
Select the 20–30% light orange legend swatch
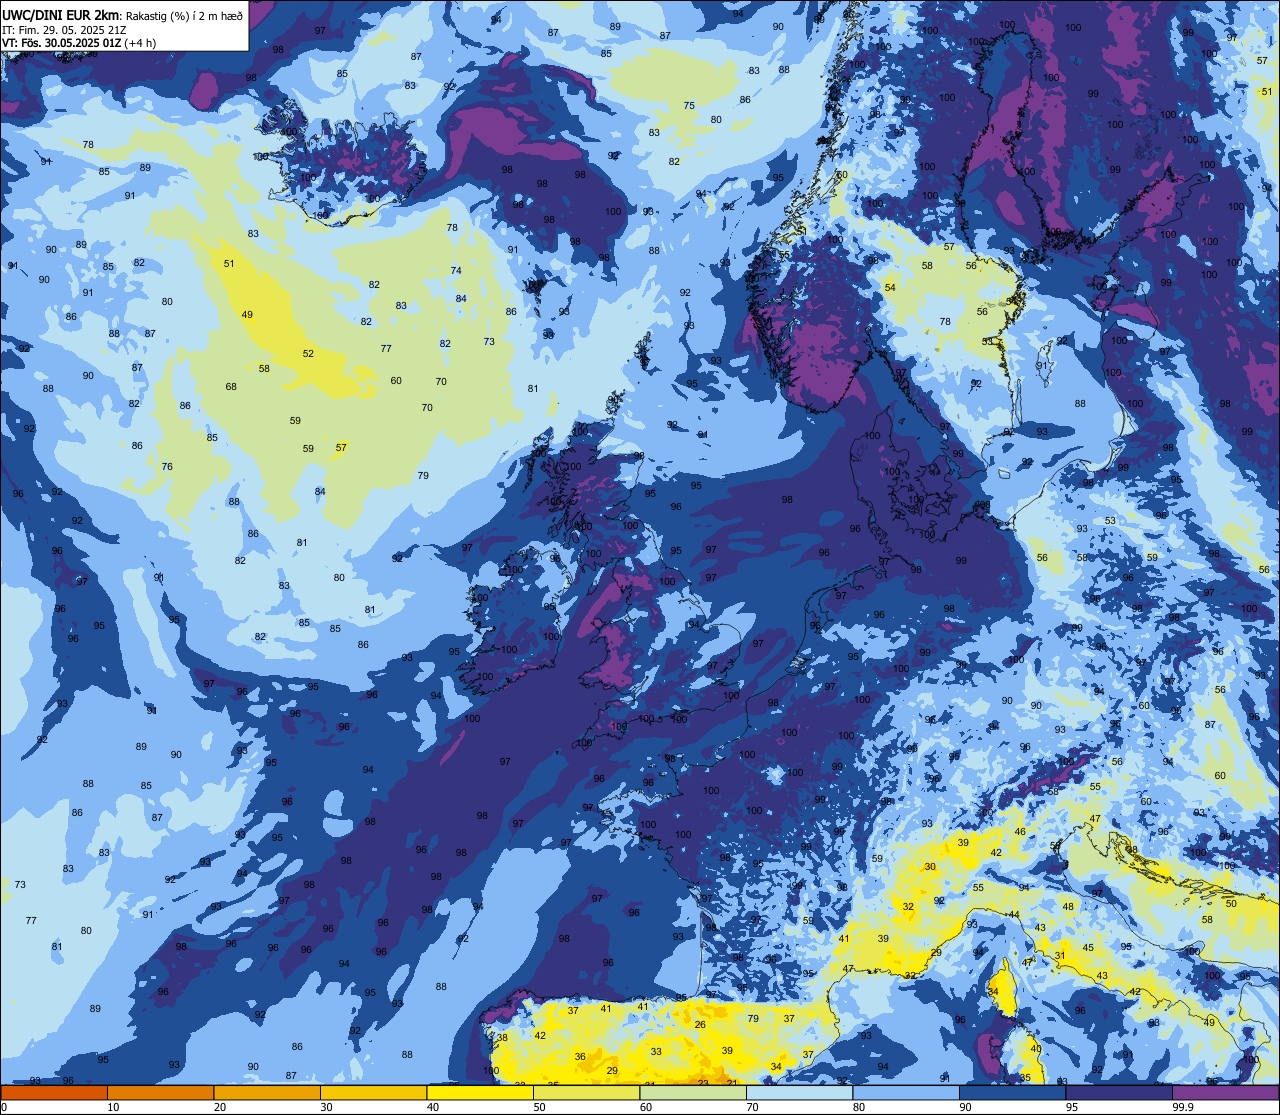pyautogui.click(x=267, y=1092)
